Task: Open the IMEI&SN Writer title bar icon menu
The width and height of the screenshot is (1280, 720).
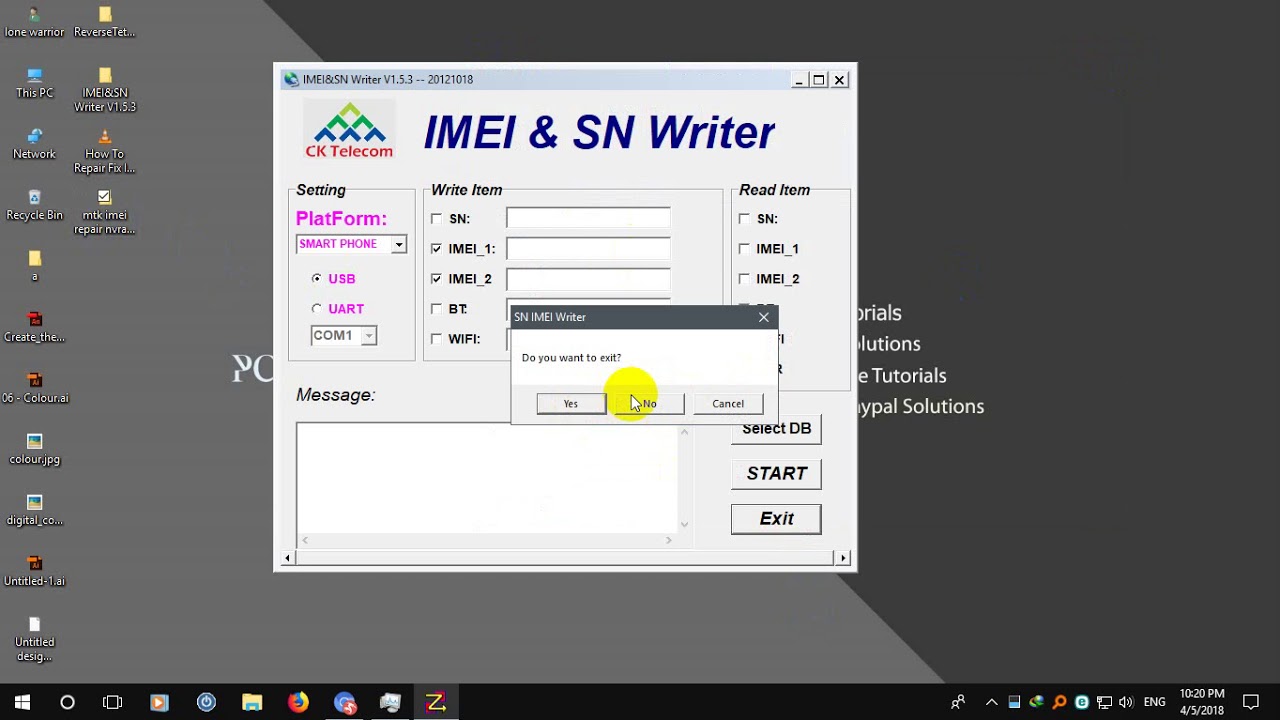Action: click(x=291, y=80)
